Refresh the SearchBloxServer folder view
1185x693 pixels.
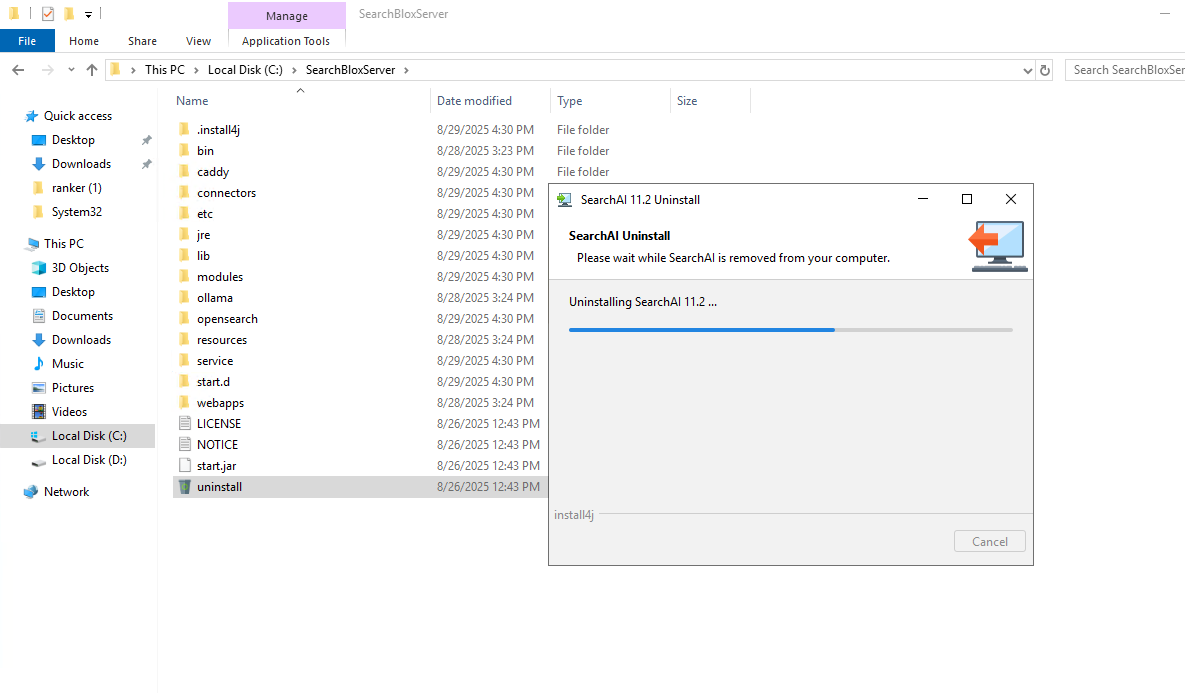(x=1045, y=70)
